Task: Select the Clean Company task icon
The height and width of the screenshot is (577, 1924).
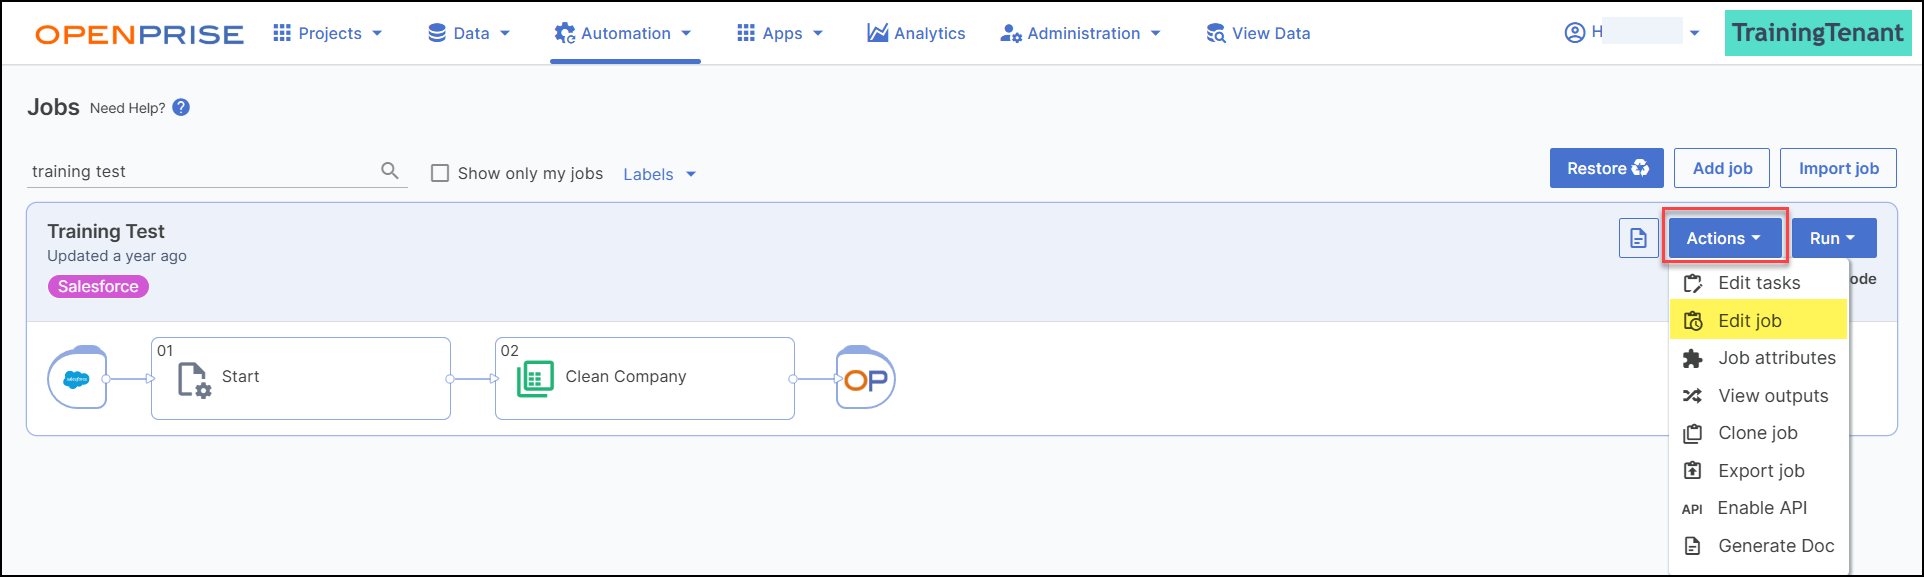Action: 535,378
